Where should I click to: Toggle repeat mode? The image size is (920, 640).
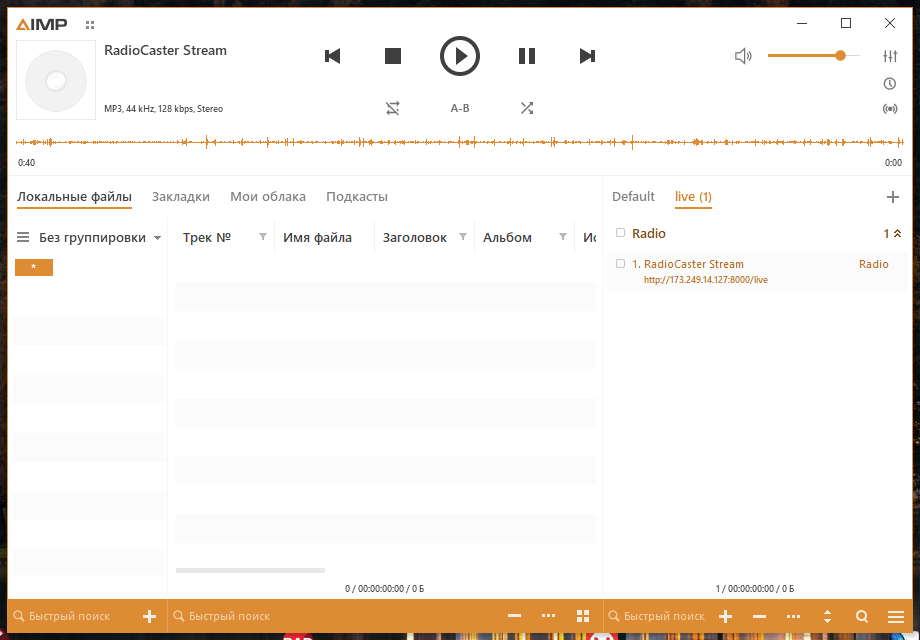(x=393, y=108)
